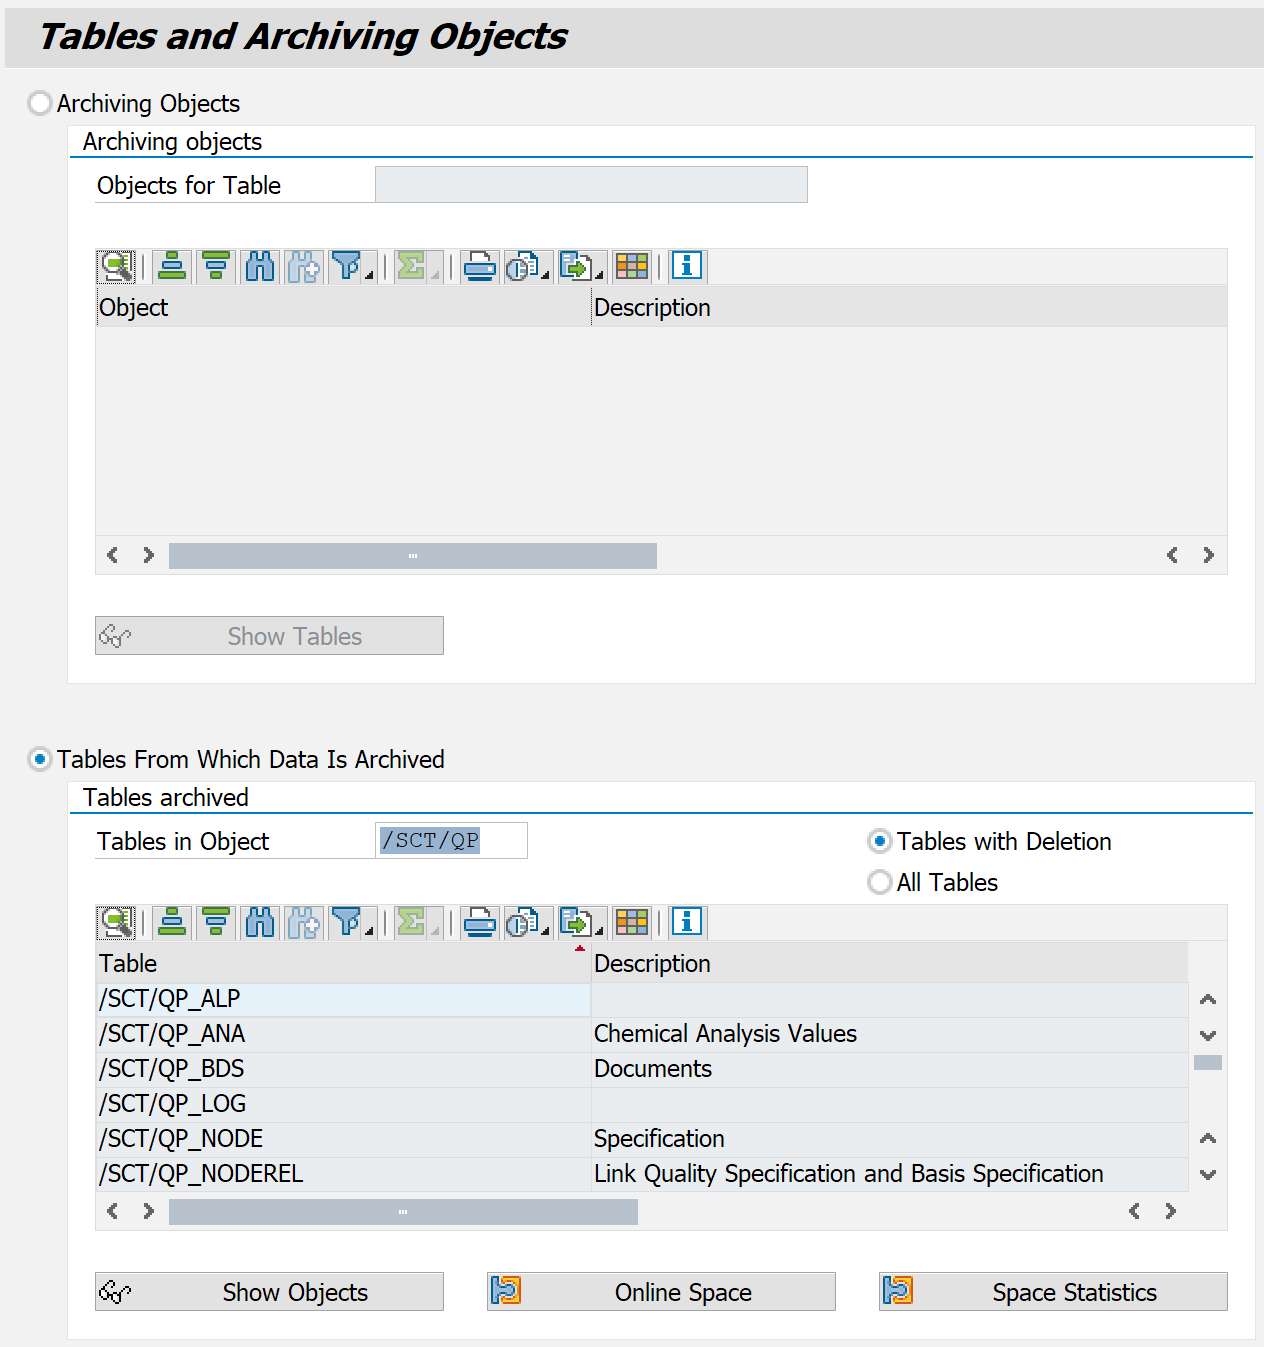
Task: Click the Tables in Object input field
Action: [x=451, y=841]
